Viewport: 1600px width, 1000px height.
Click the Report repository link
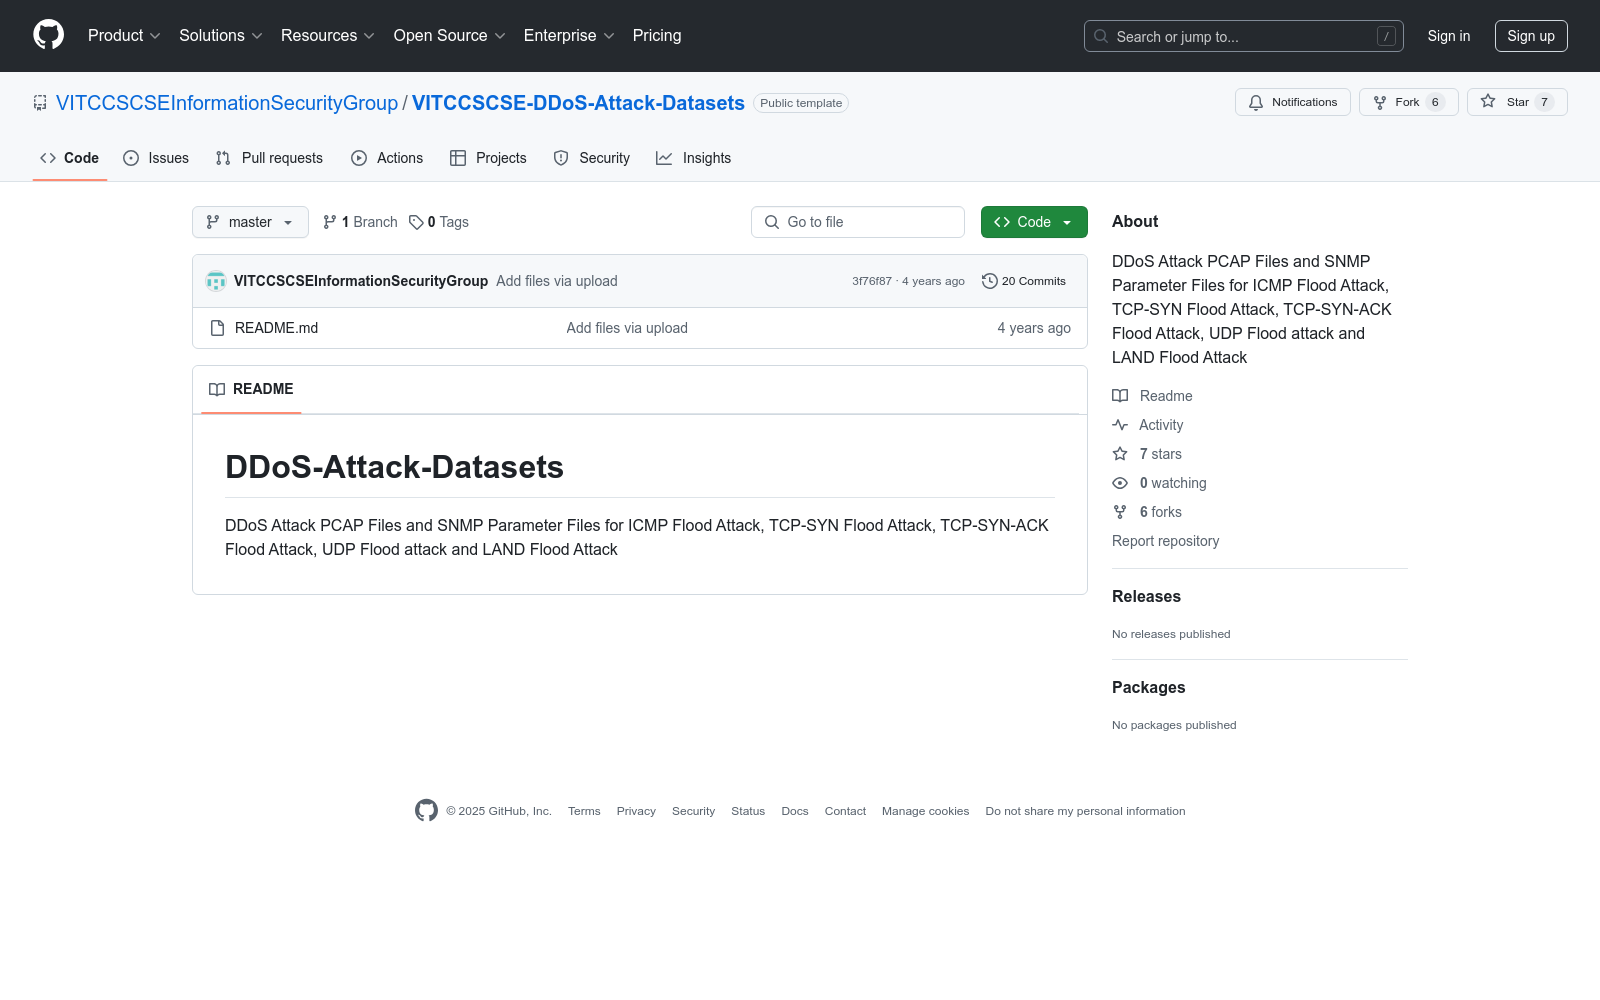click(1166, 541)
